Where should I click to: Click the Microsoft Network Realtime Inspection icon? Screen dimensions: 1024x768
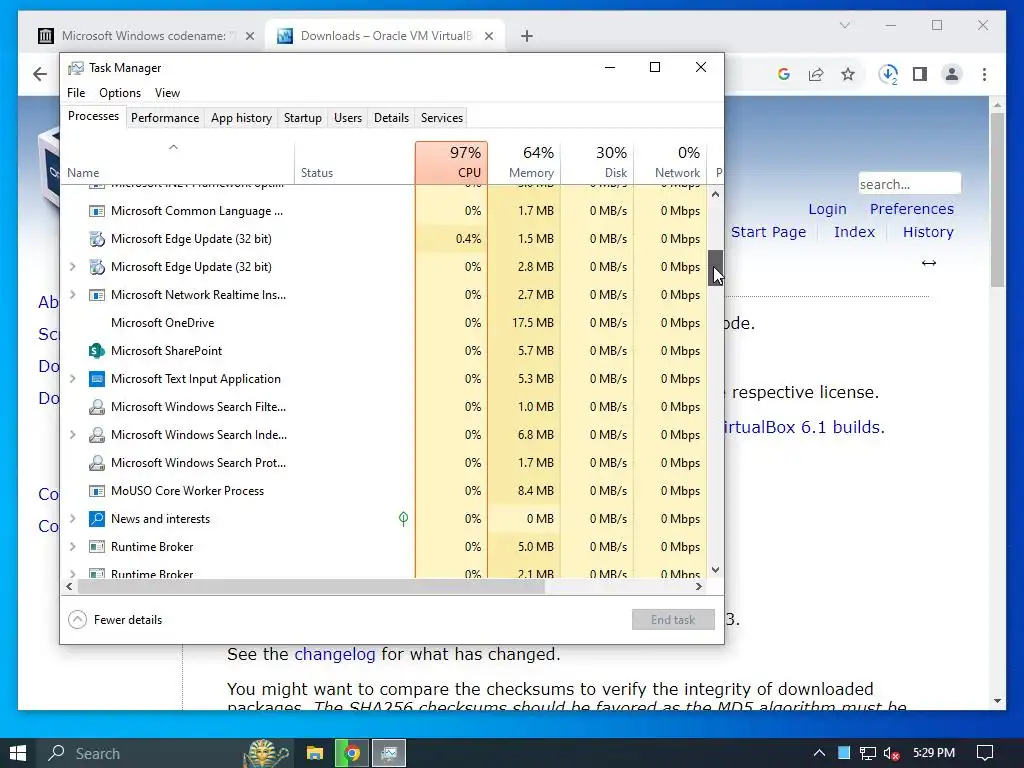pyautogui.click(x=97, y=295)
